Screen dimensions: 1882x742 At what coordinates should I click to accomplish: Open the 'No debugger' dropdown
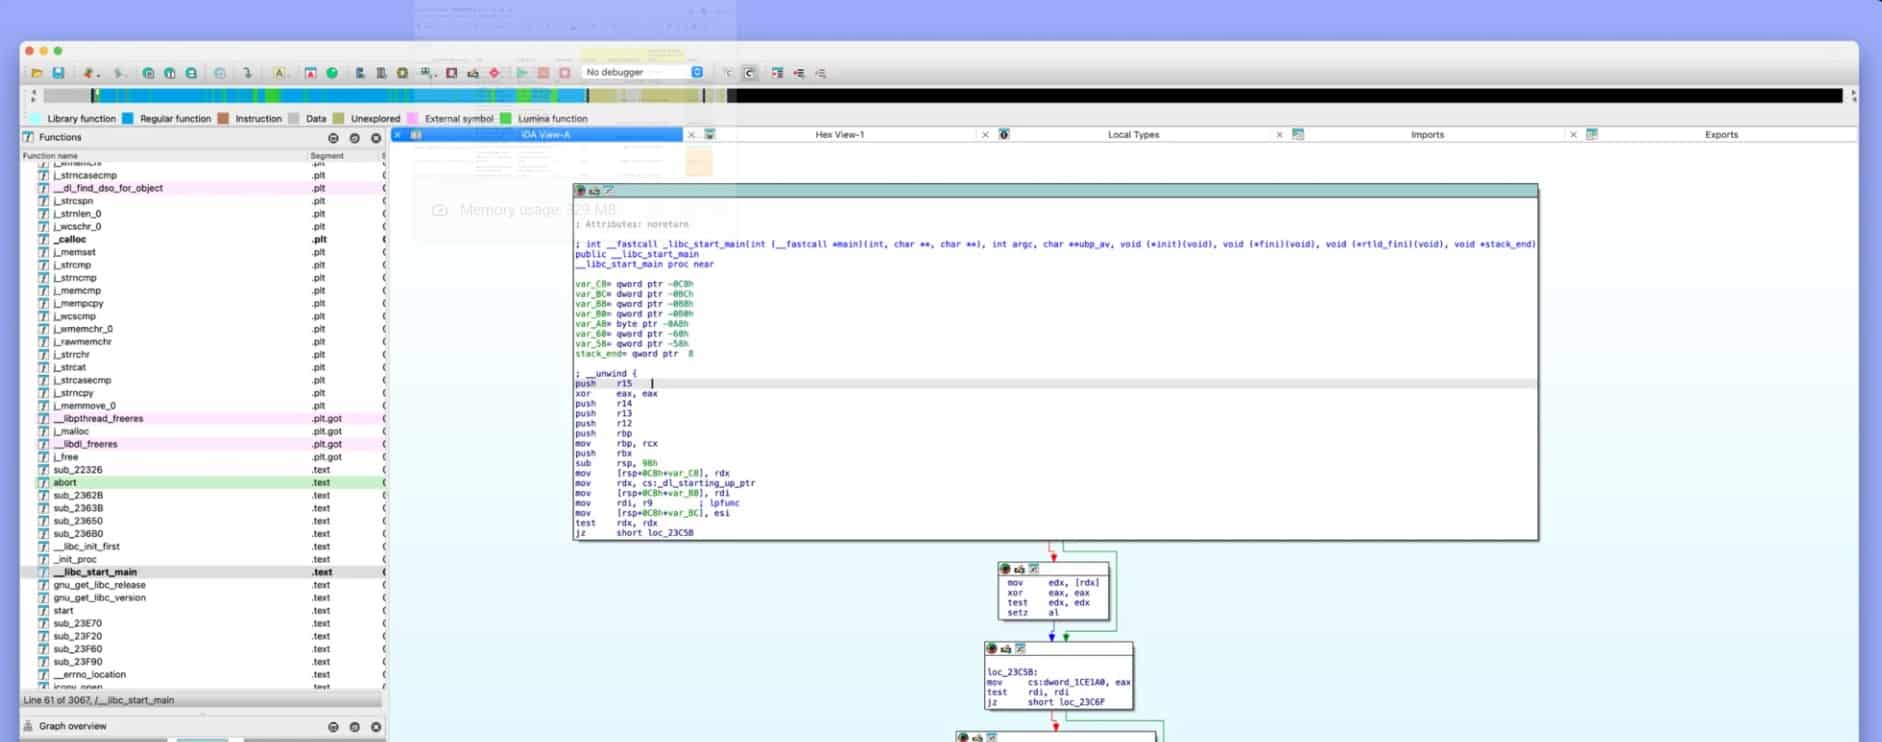(x=644, y=72)
